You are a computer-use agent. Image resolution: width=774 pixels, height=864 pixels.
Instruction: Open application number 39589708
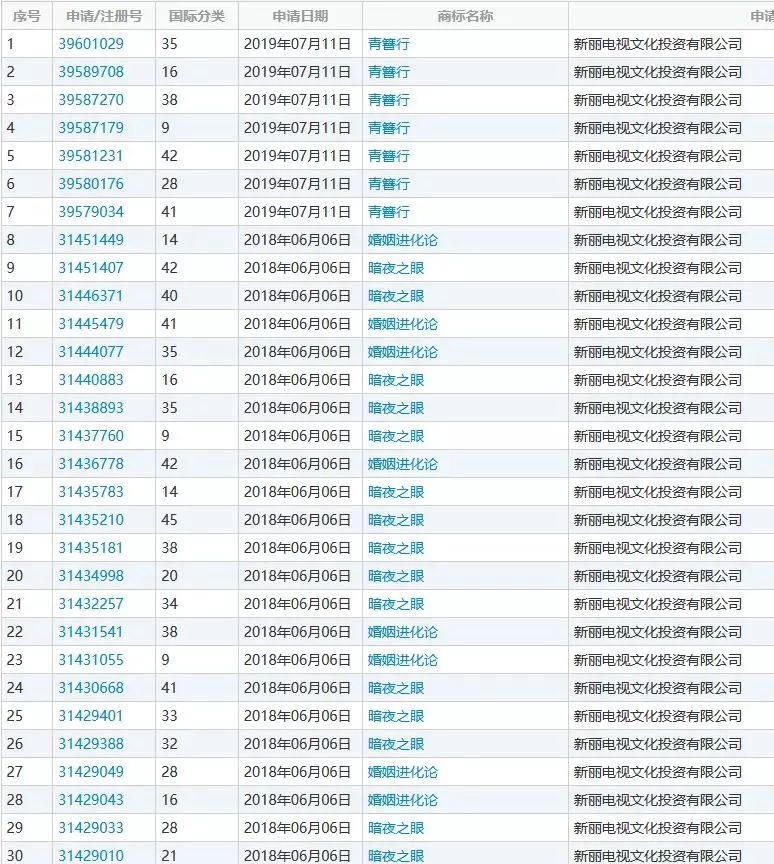(91, 72)
